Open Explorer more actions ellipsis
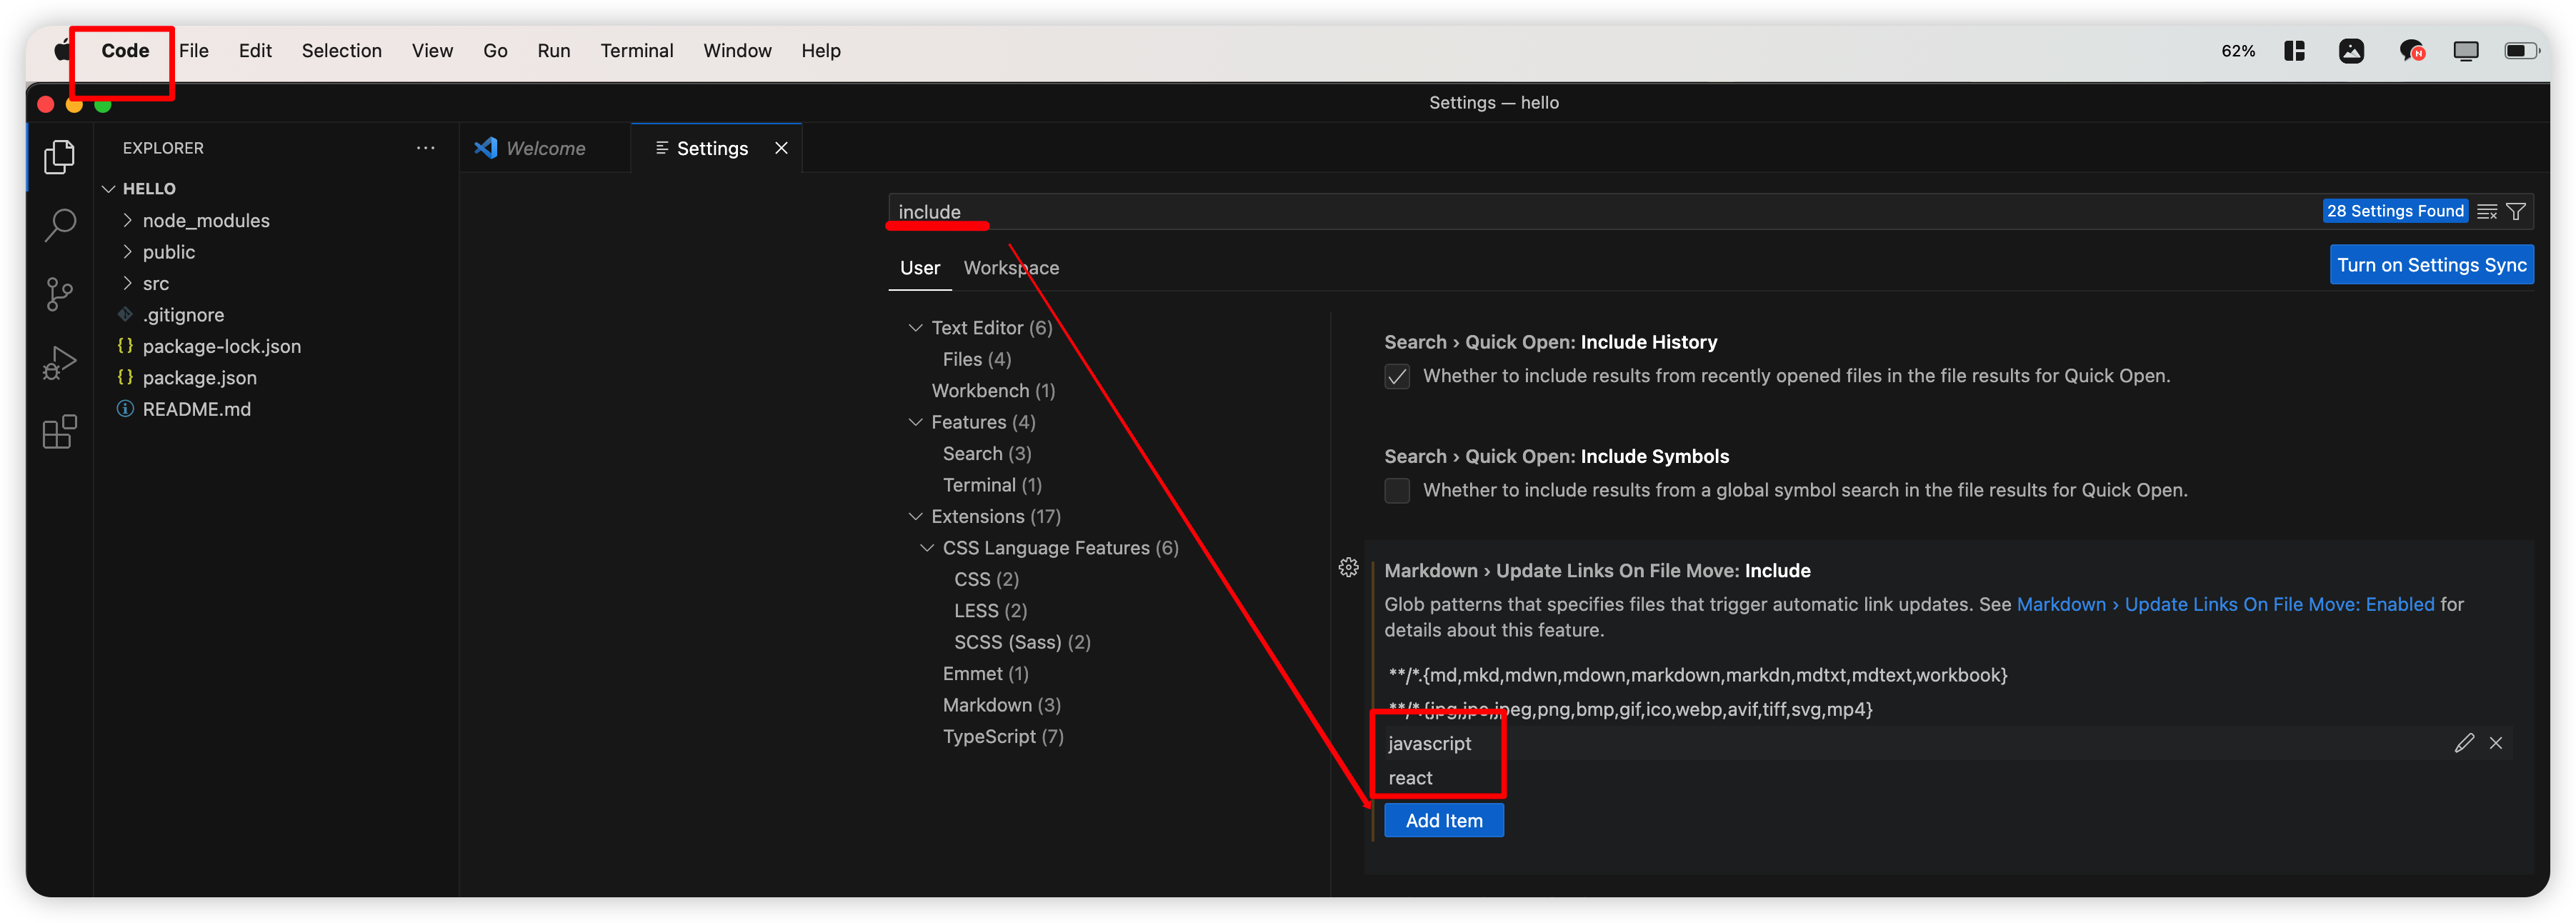The image size is (2576, 923). pos(425,148)
